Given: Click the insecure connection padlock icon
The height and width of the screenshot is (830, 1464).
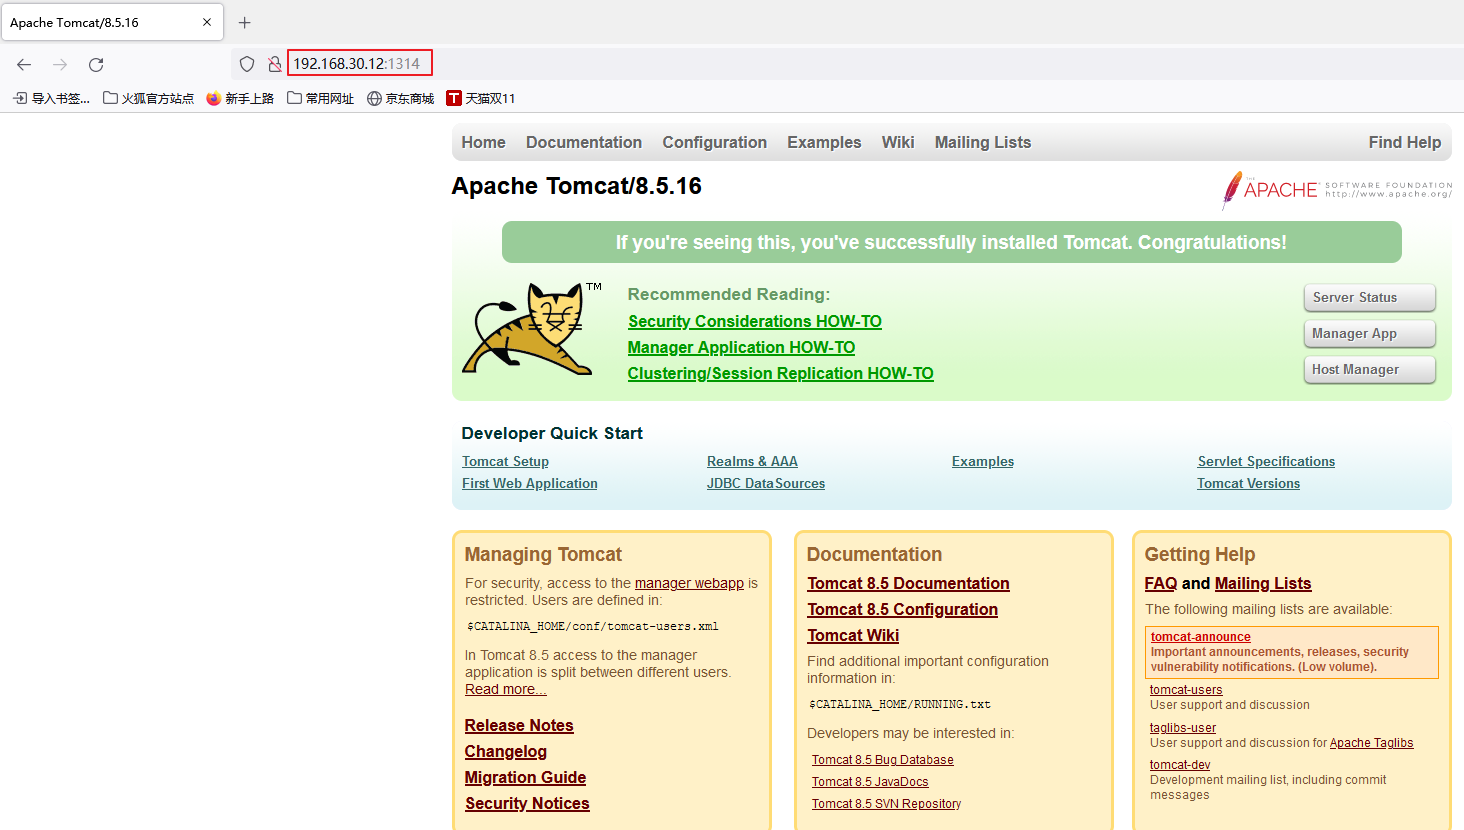Looking at the screenshot, I should click(274, 64).
